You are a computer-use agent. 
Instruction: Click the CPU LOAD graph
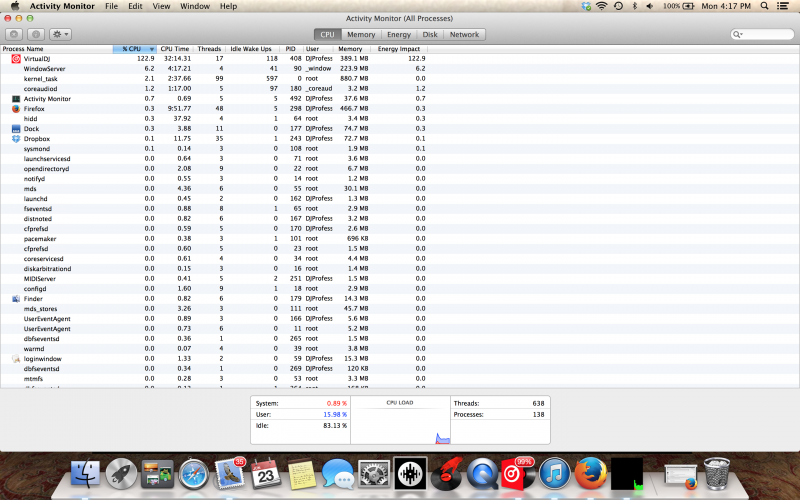point(400,420)
